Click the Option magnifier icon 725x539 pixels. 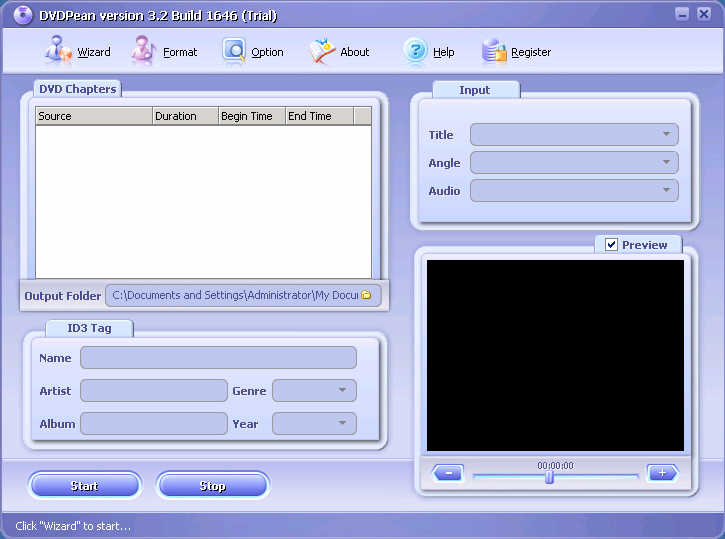(234, 50)
